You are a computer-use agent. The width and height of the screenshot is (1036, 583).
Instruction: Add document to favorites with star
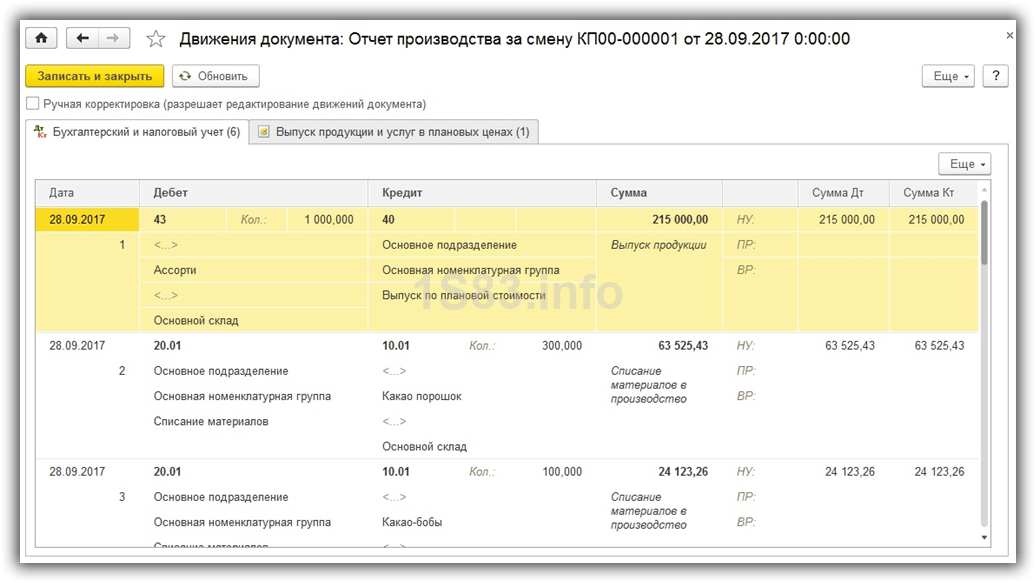pyautogui.click(x=156, y=39)
